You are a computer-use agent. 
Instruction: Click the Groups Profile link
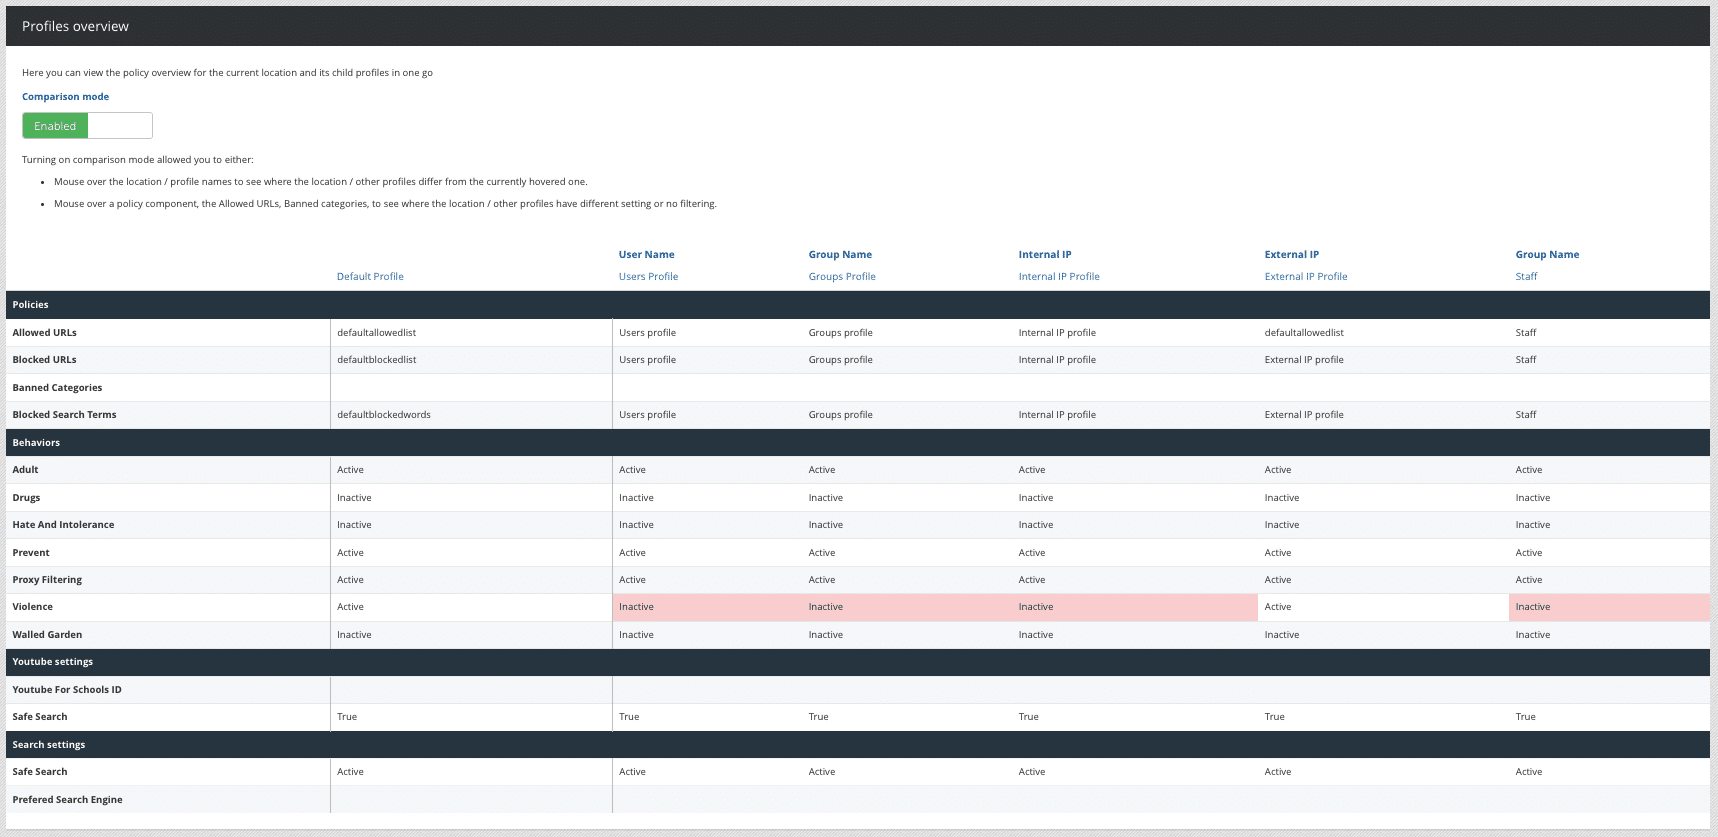(841, 277)
